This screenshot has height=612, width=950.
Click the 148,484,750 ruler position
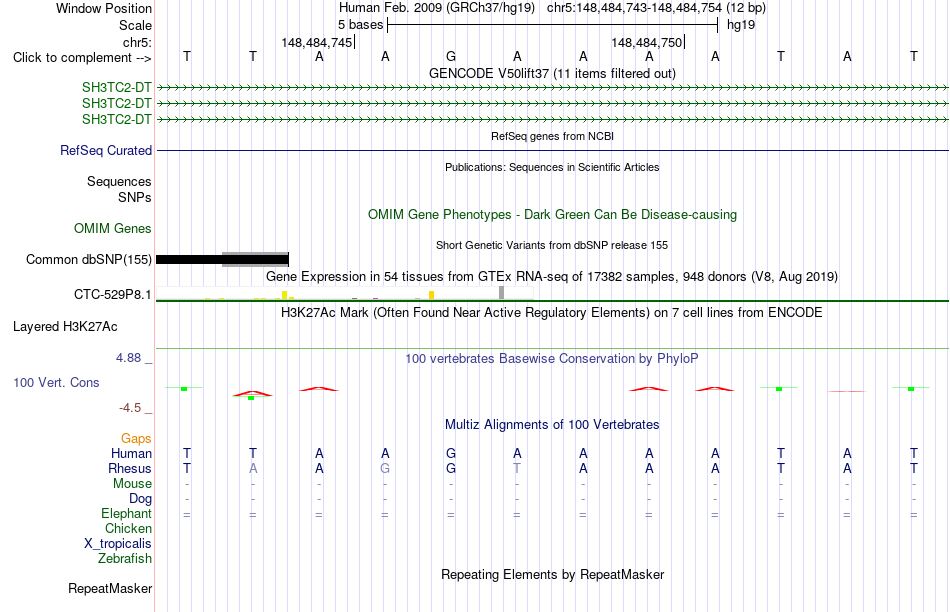646,42
